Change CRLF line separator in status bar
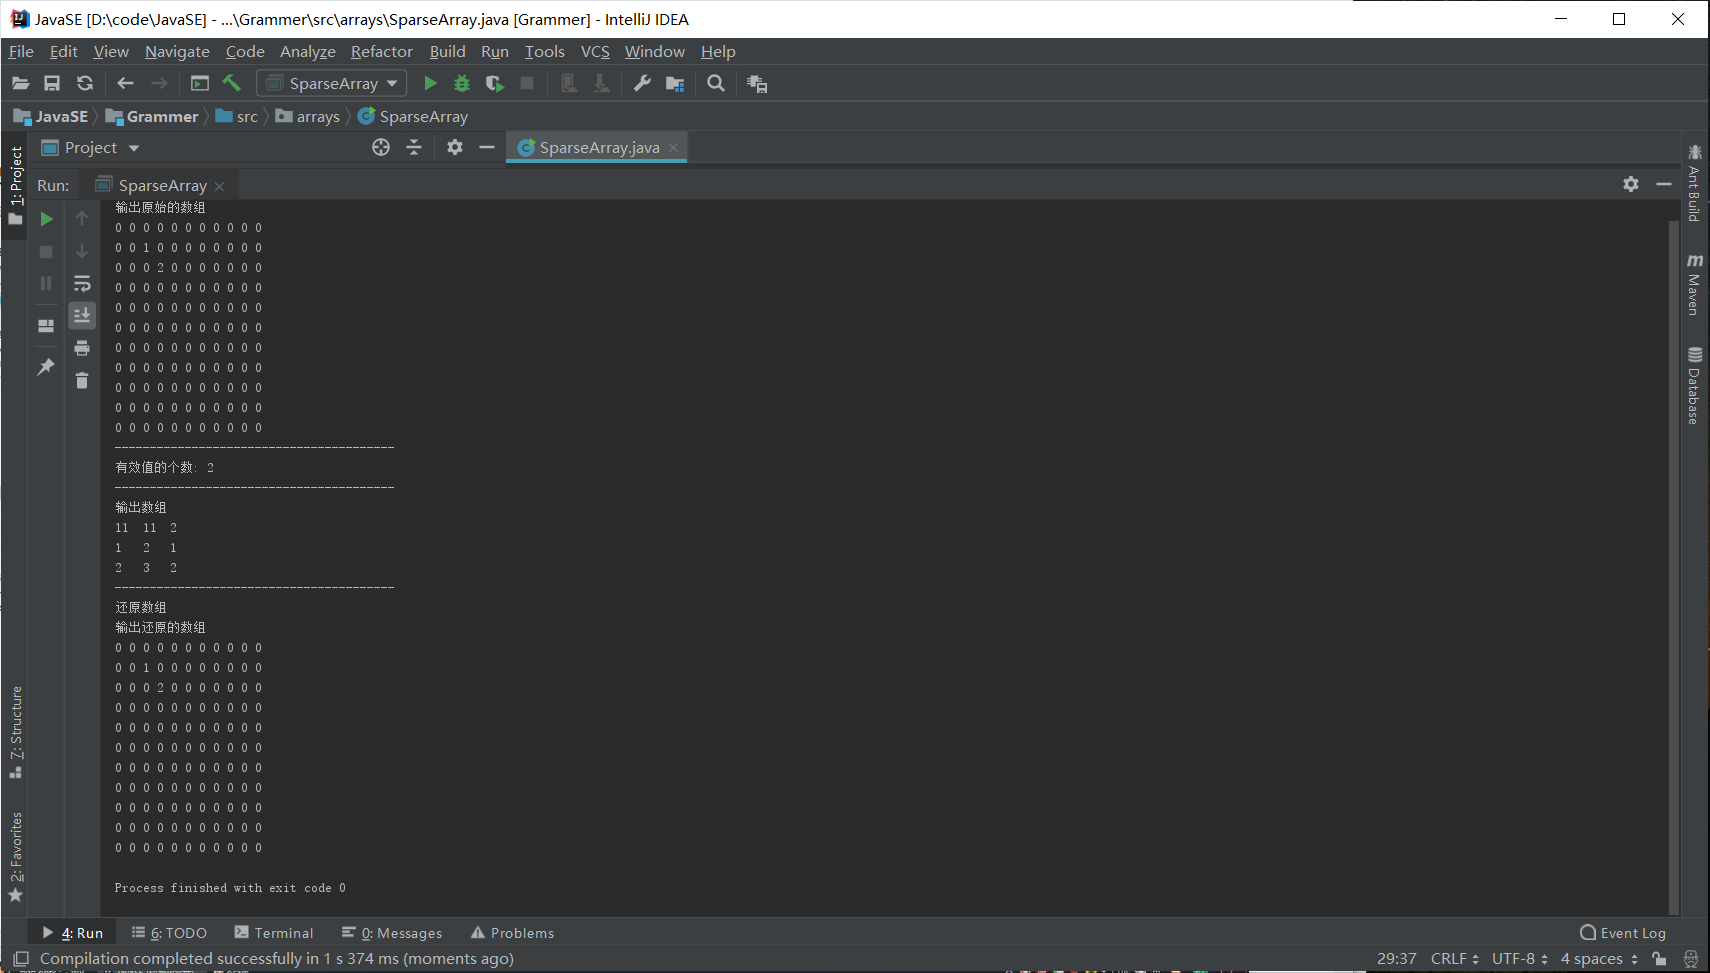The height and width of the screenshot is (973, 1710). point(1454,959)
